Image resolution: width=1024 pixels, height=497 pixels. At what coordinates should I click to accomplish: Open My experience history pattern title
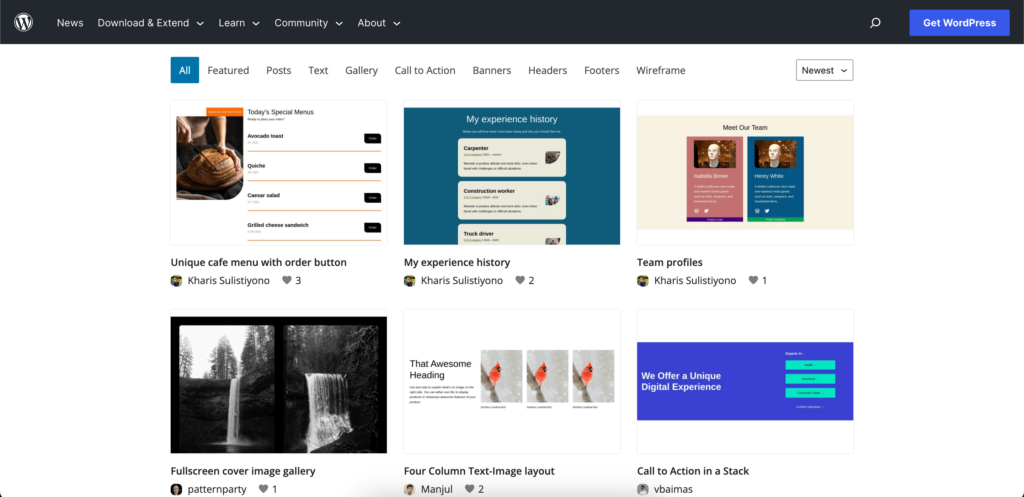click(457, 262)
